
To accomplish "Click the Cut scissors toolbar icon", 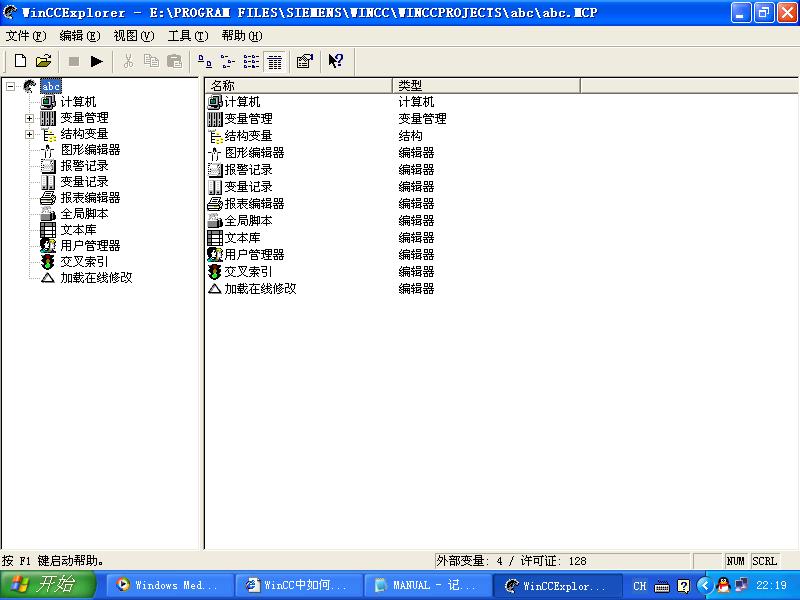I will click(128, 61).
